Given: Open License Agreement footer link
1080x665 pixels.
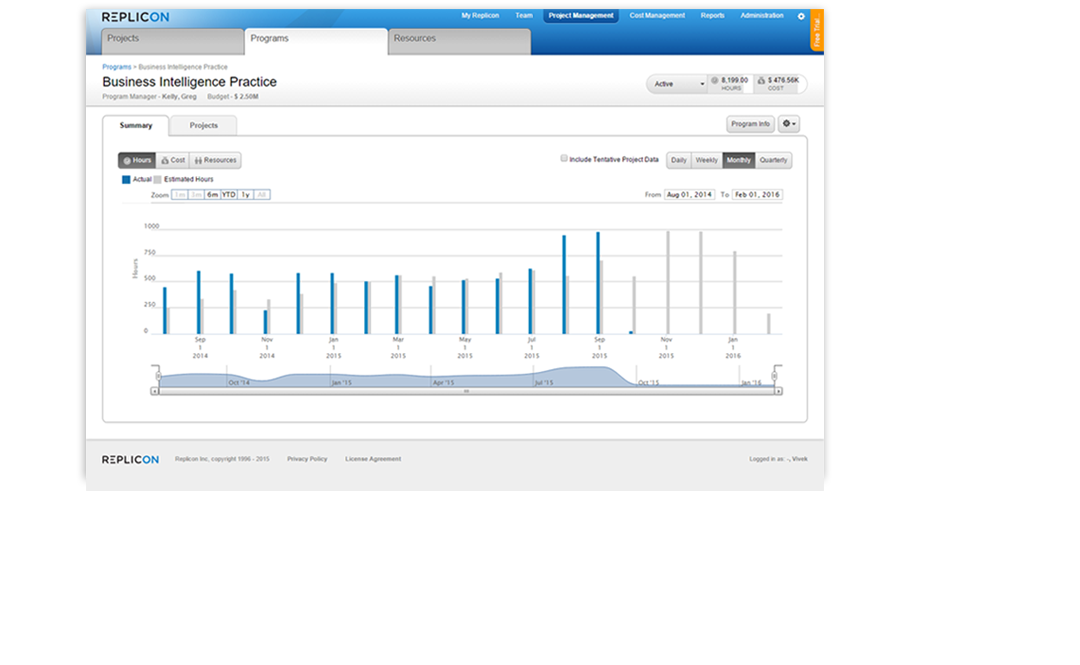Looking at the screenshot, I should (x=373, y=459).
